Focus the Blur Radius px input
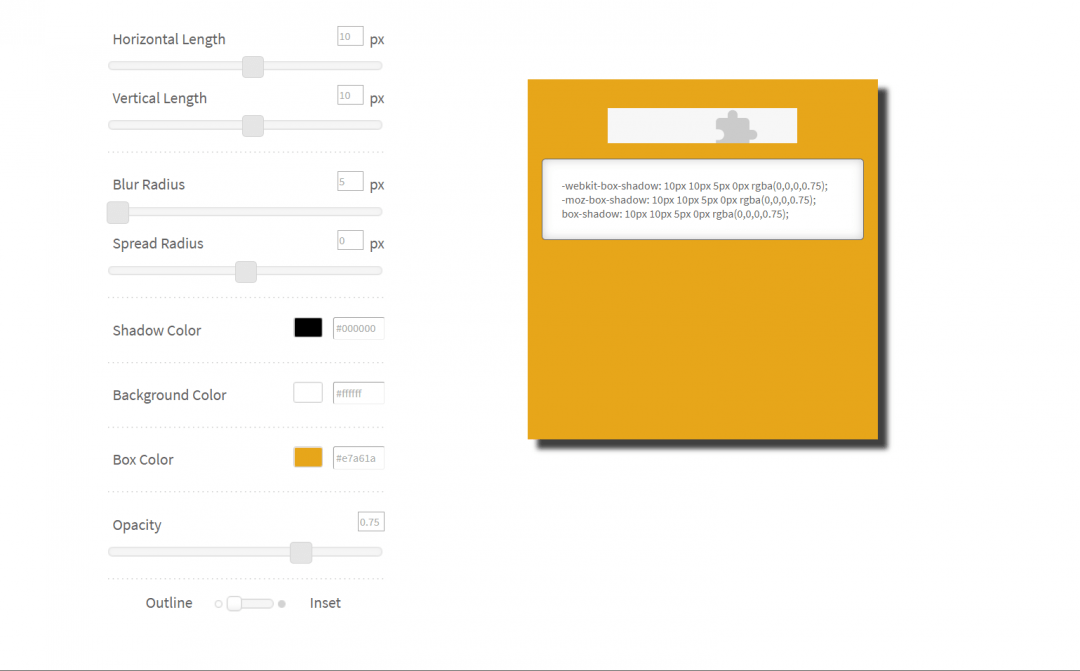The height and width of the screenshot is (671, 1080). click(x=350, y=182)
